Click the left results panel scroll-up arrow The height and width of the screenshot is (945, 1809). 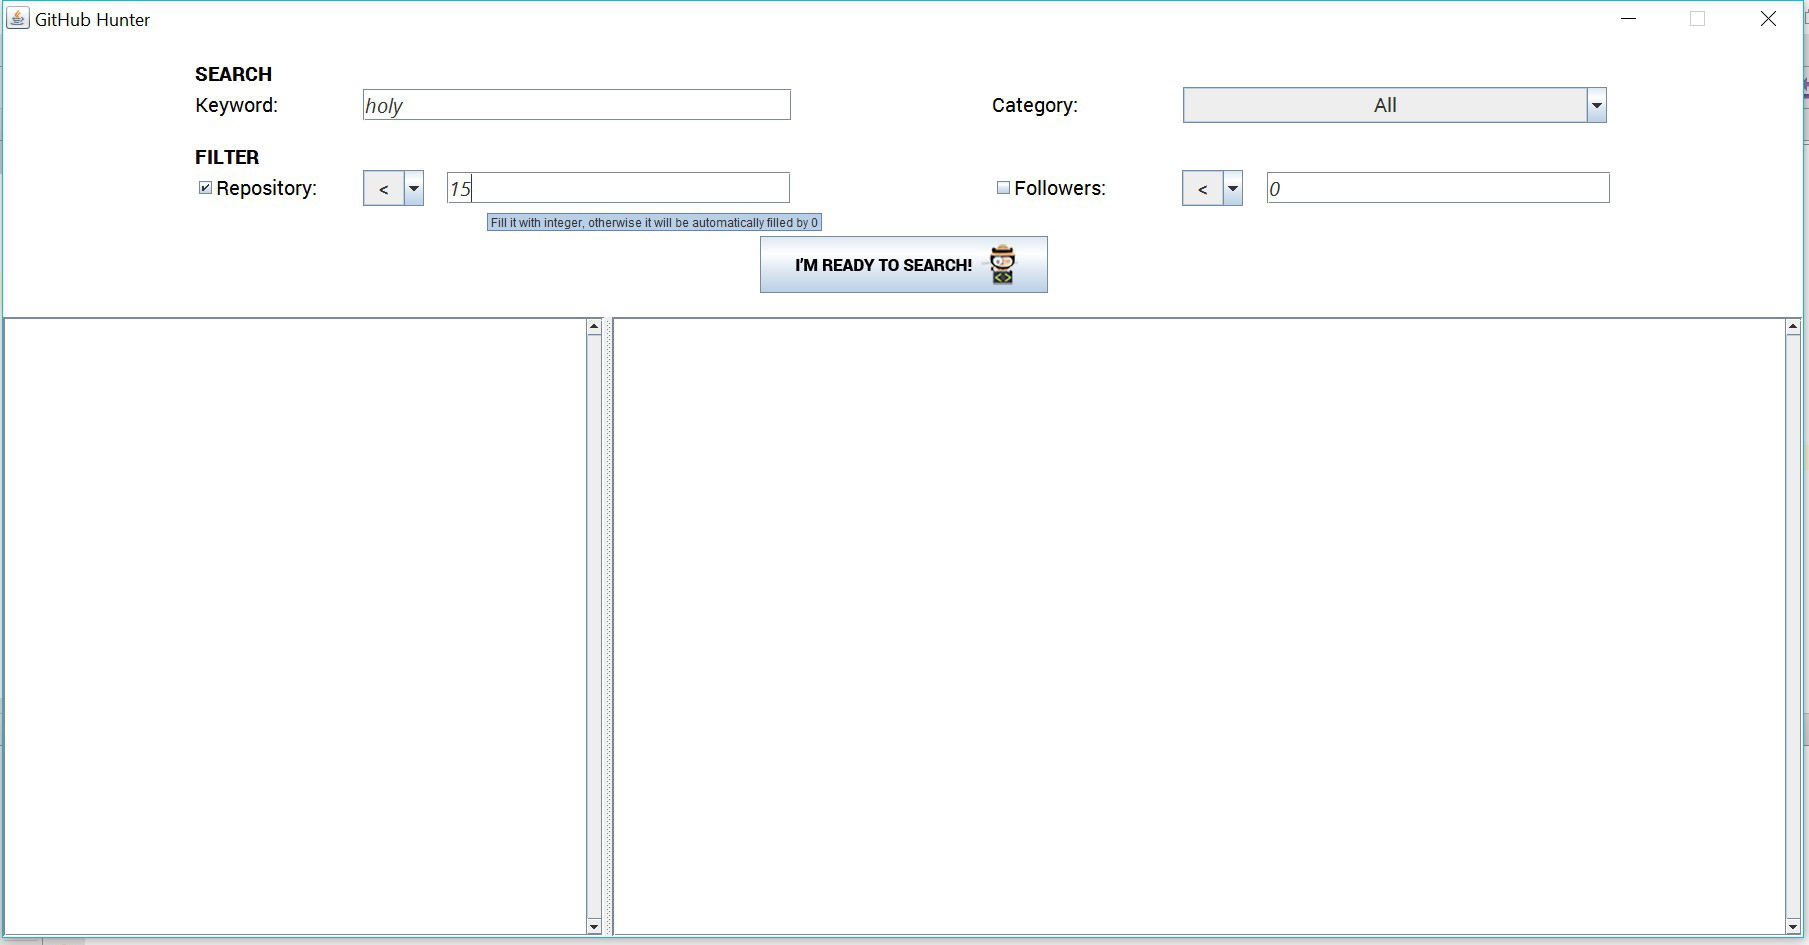click(x=594, y=326)
